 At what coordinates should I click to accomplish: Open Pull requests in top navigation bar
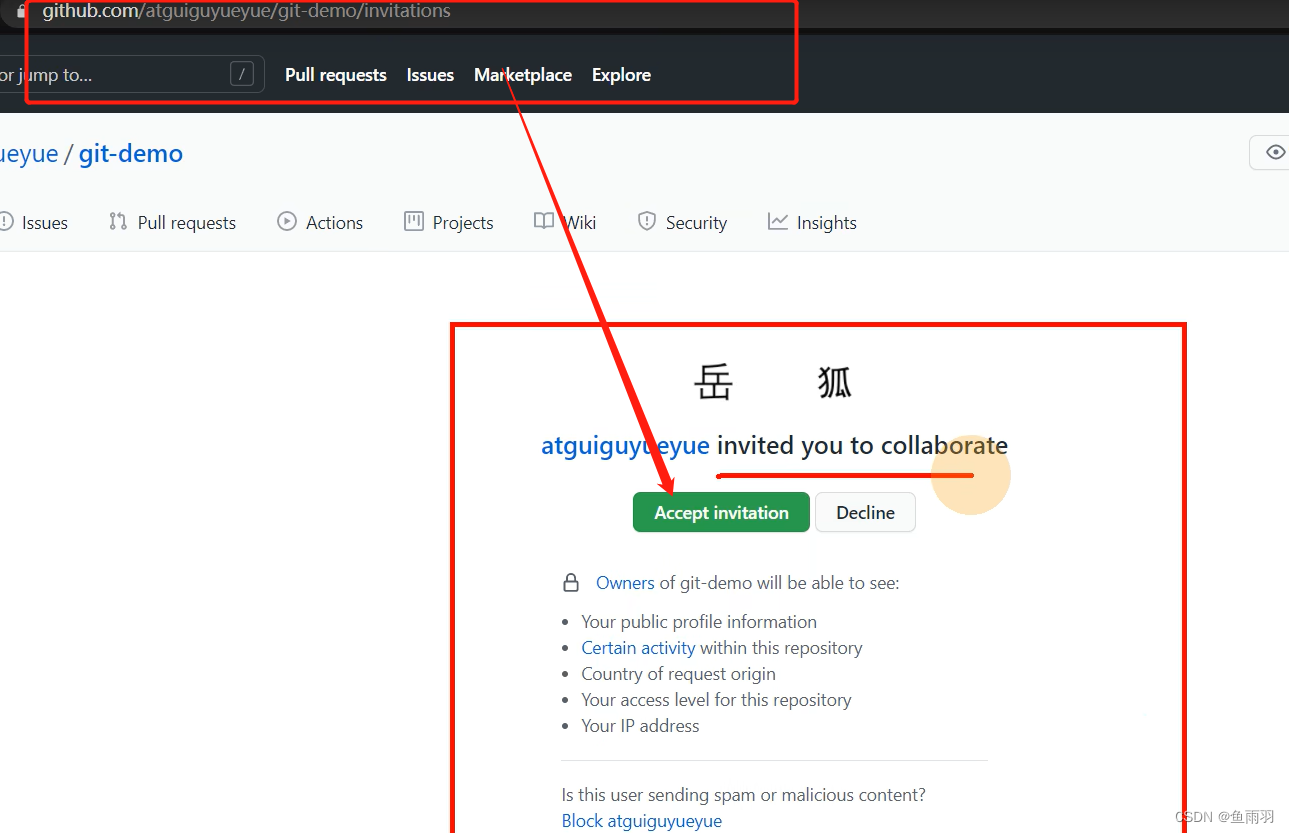click(x=336, y=75)
